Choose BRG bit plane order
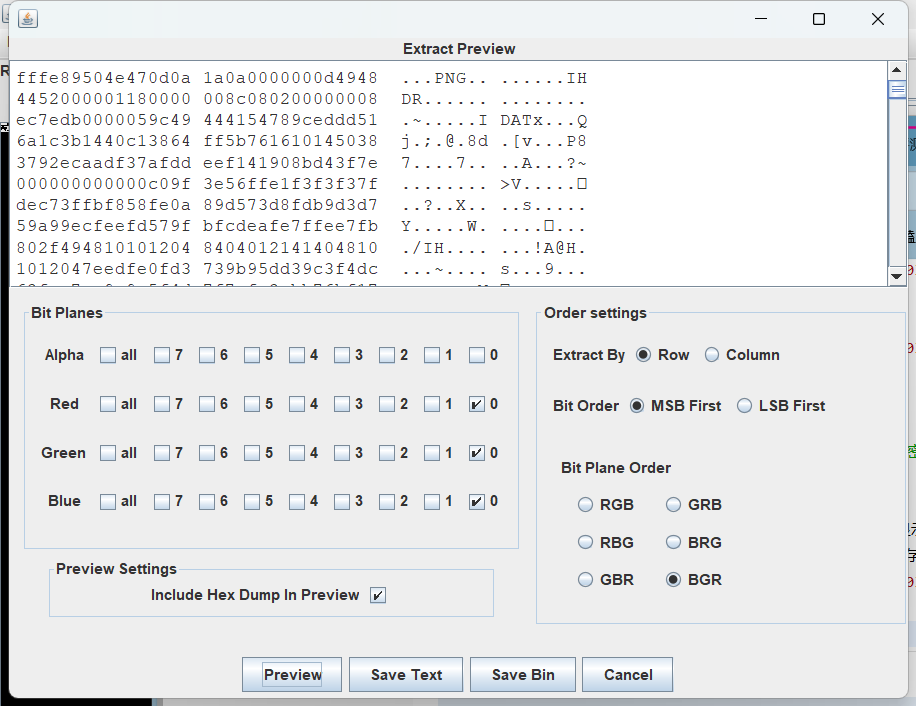The height and width of the screenshot is (706, 916). pos(674,542)
